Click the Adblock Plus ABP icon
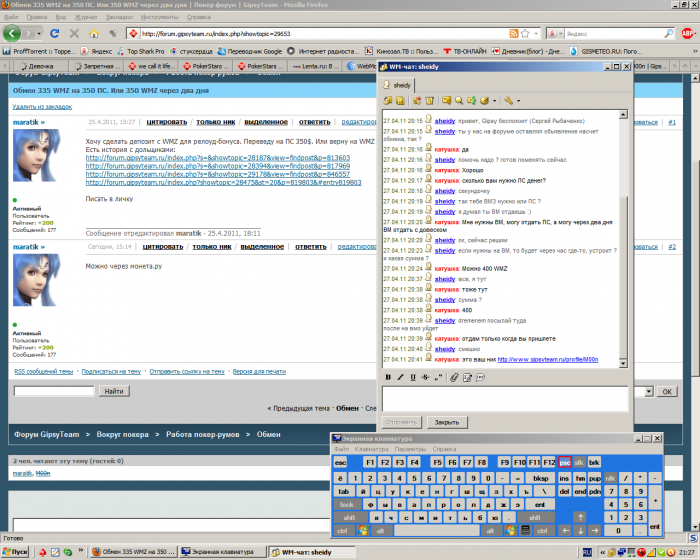 pos(688,33)
